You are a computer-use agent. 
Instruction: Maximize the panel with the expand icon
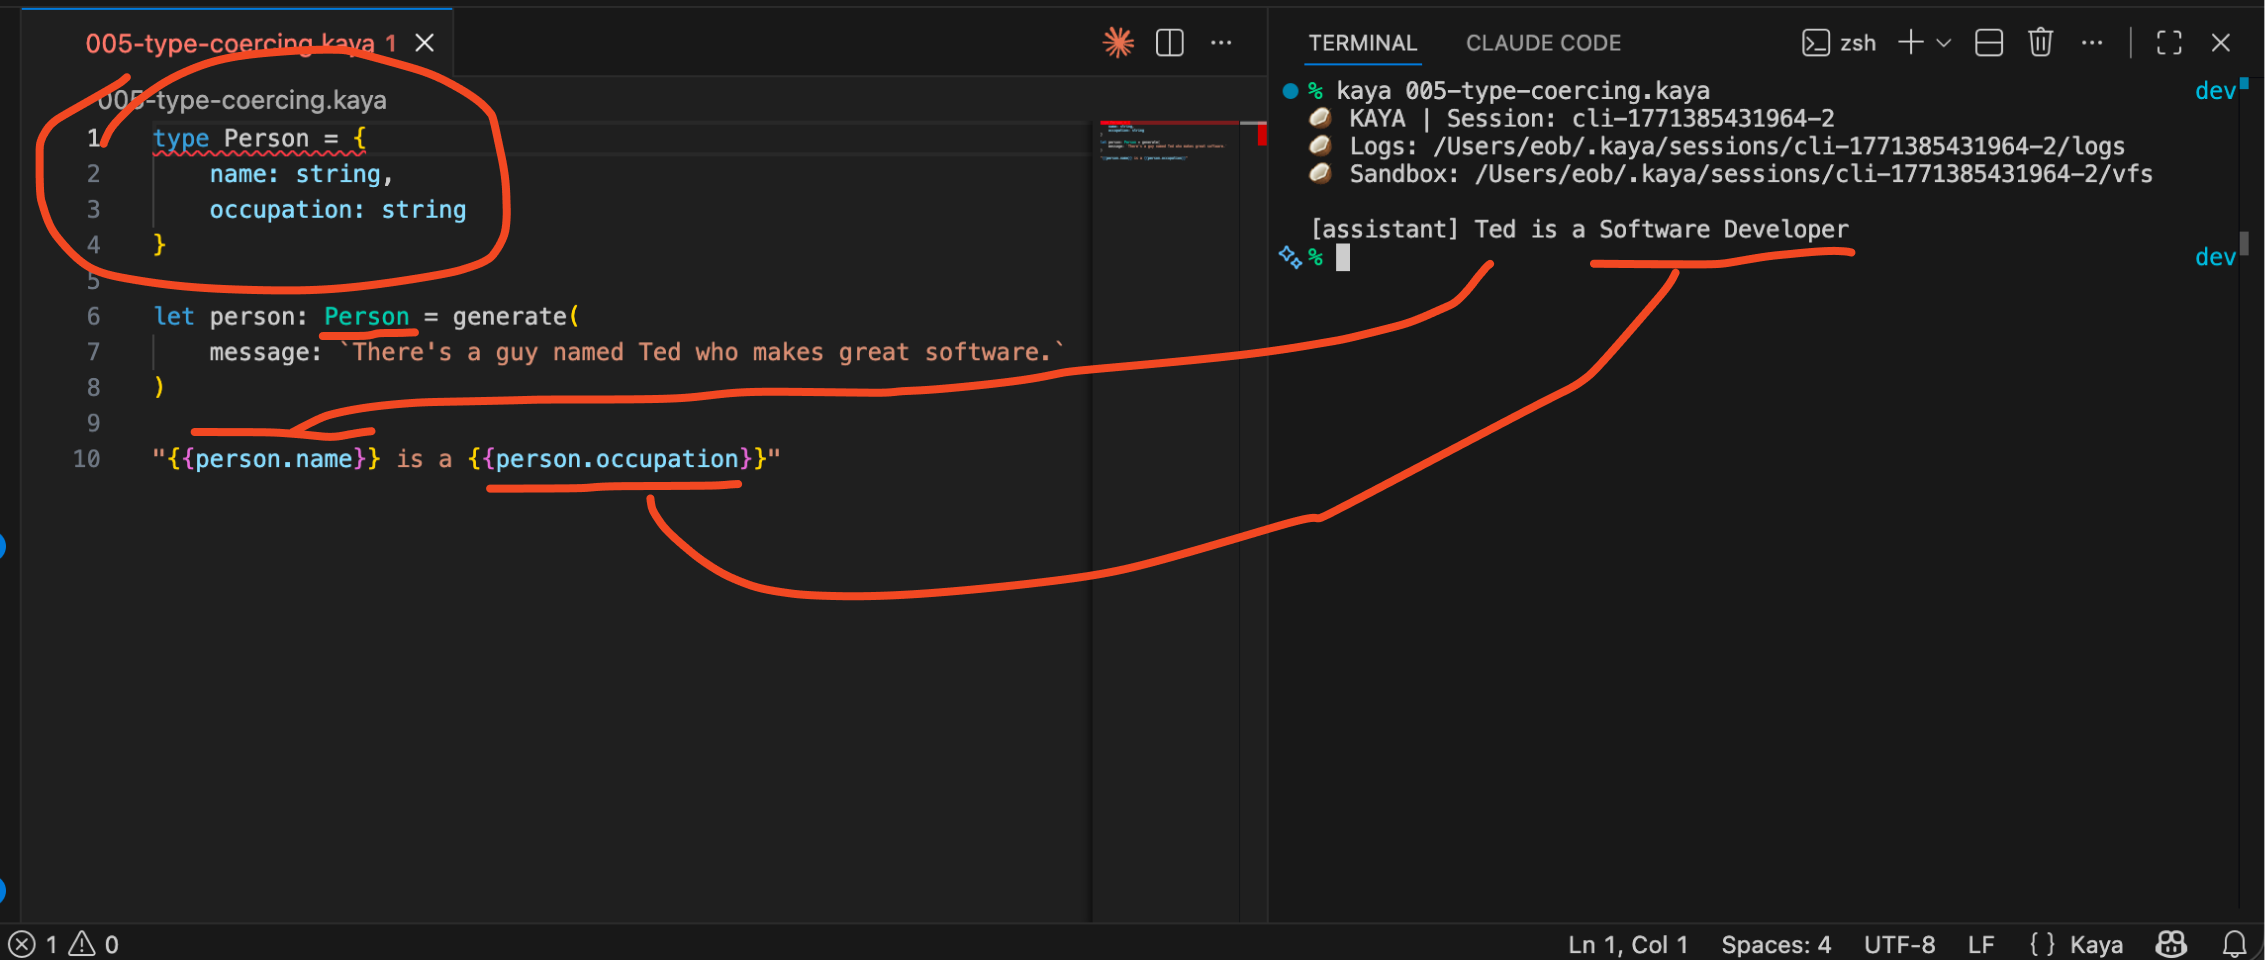[x=2168, y=42]
